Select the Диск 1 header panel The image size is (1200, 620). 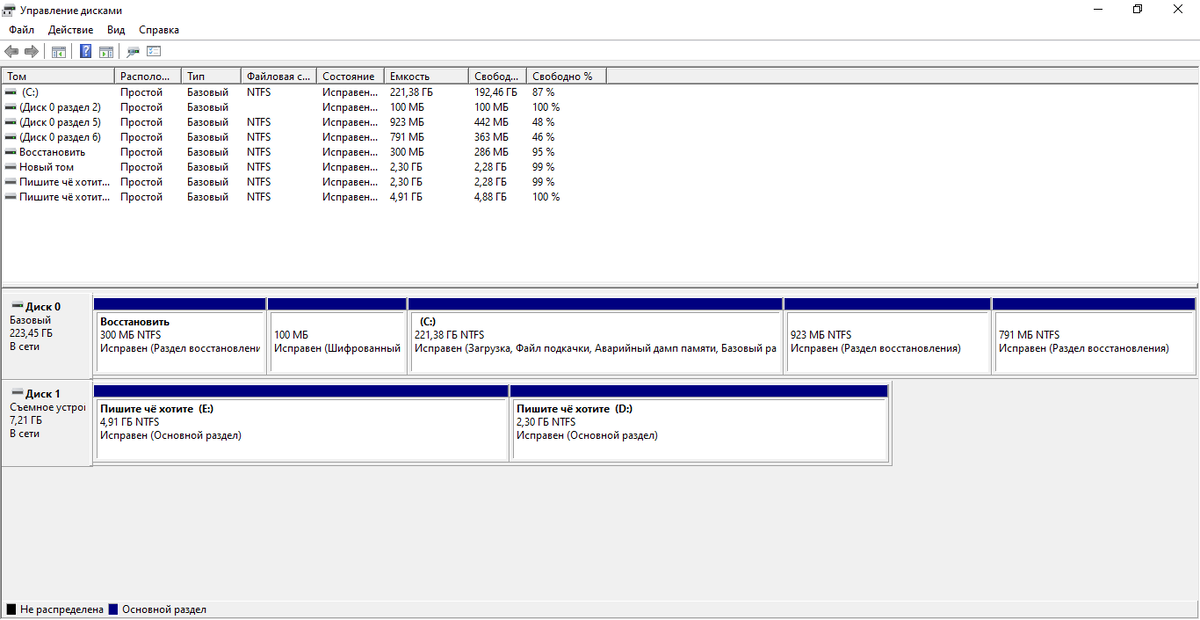pos(46,422)
